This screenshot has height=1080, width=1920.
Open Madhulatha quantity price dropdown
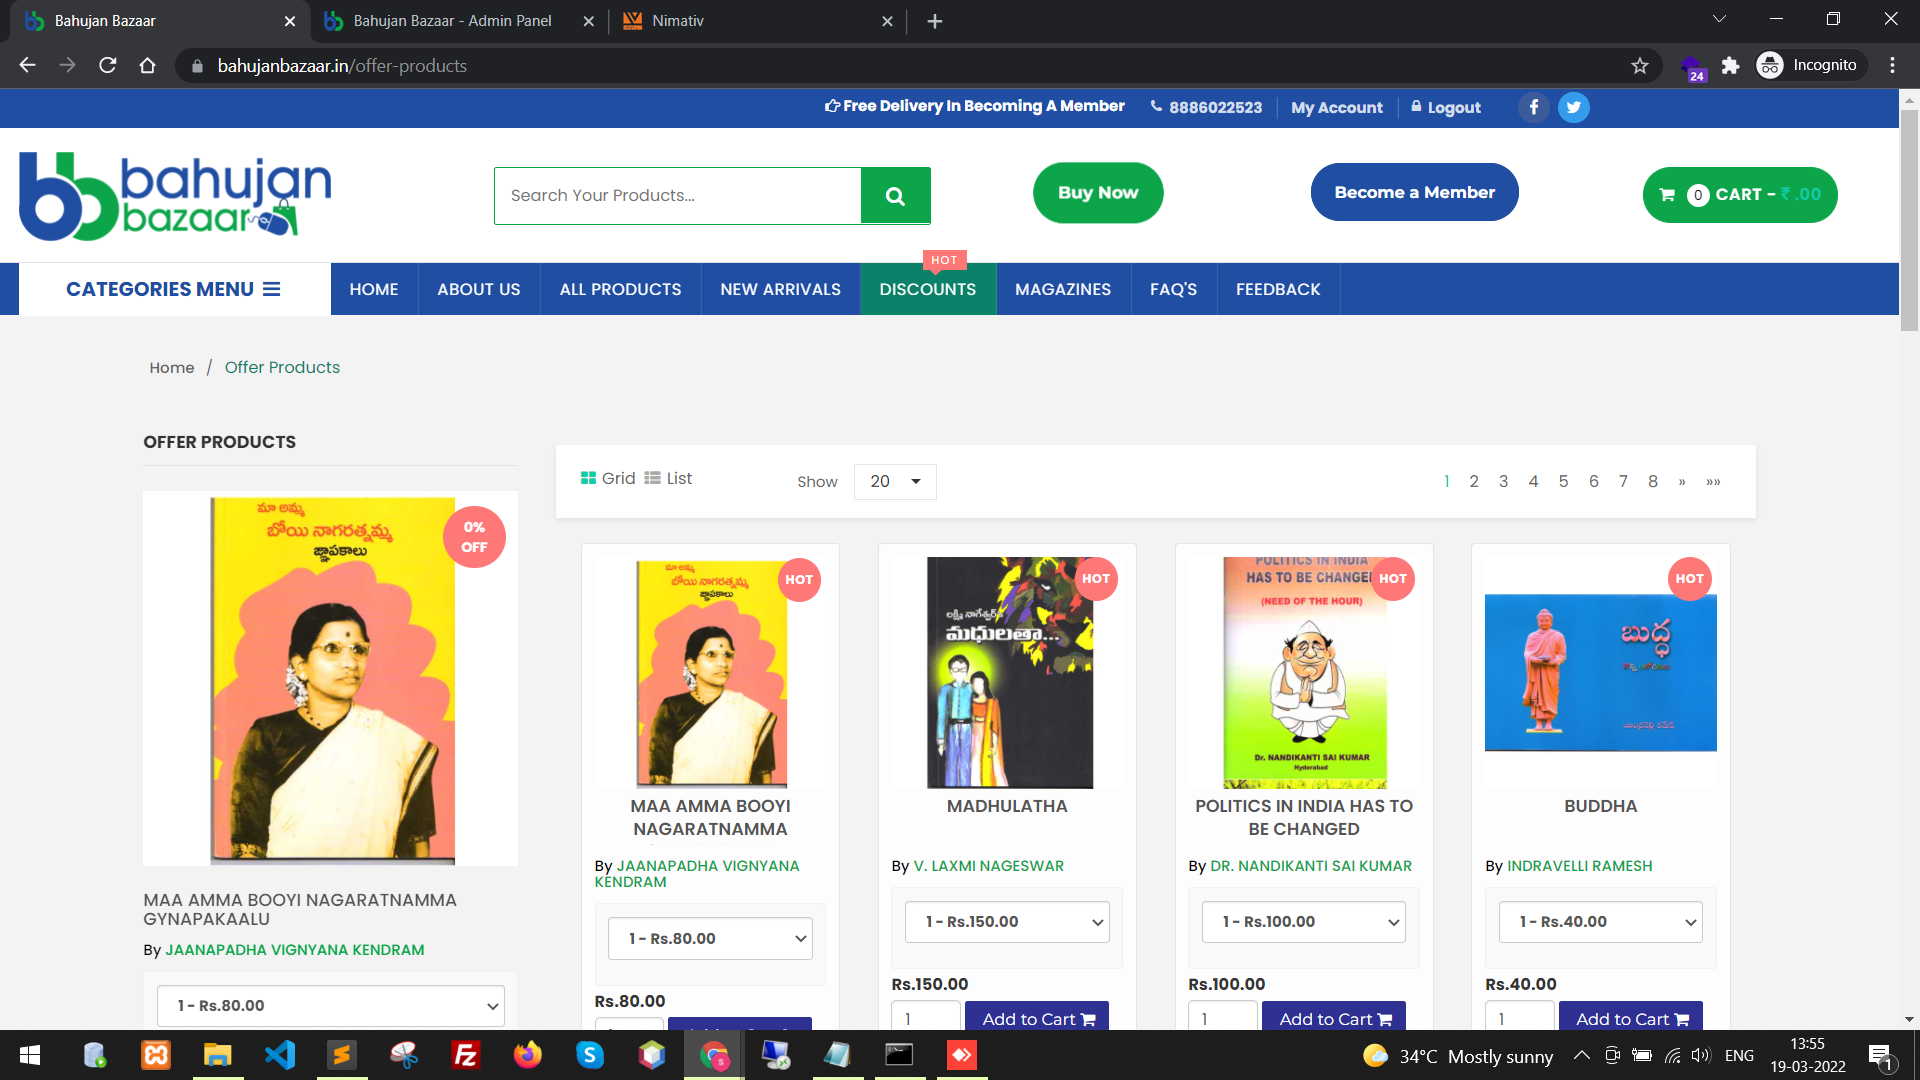pyautogui.click(x=1007, y=922)
